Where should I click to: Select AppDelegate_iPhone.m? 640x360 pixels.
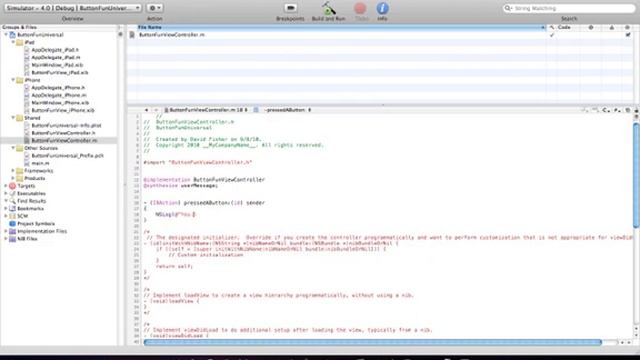(59, 95)
